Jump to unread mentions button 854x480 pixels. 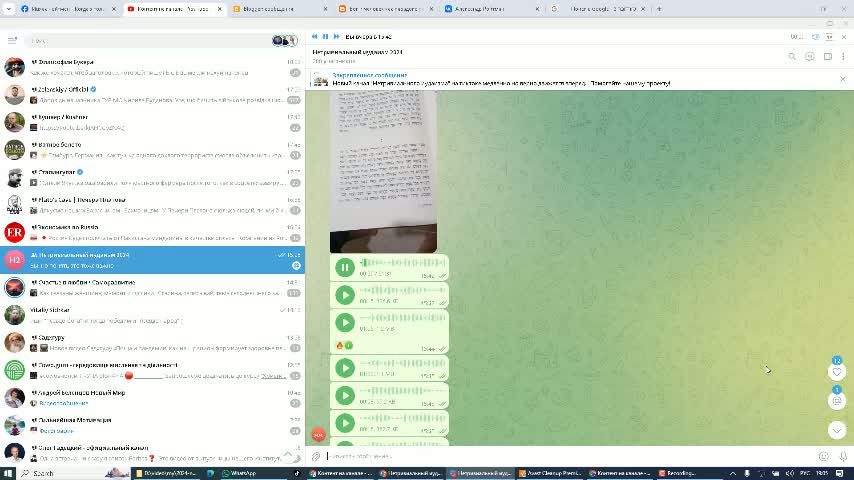pyautogui.click(x=837, y=400)
